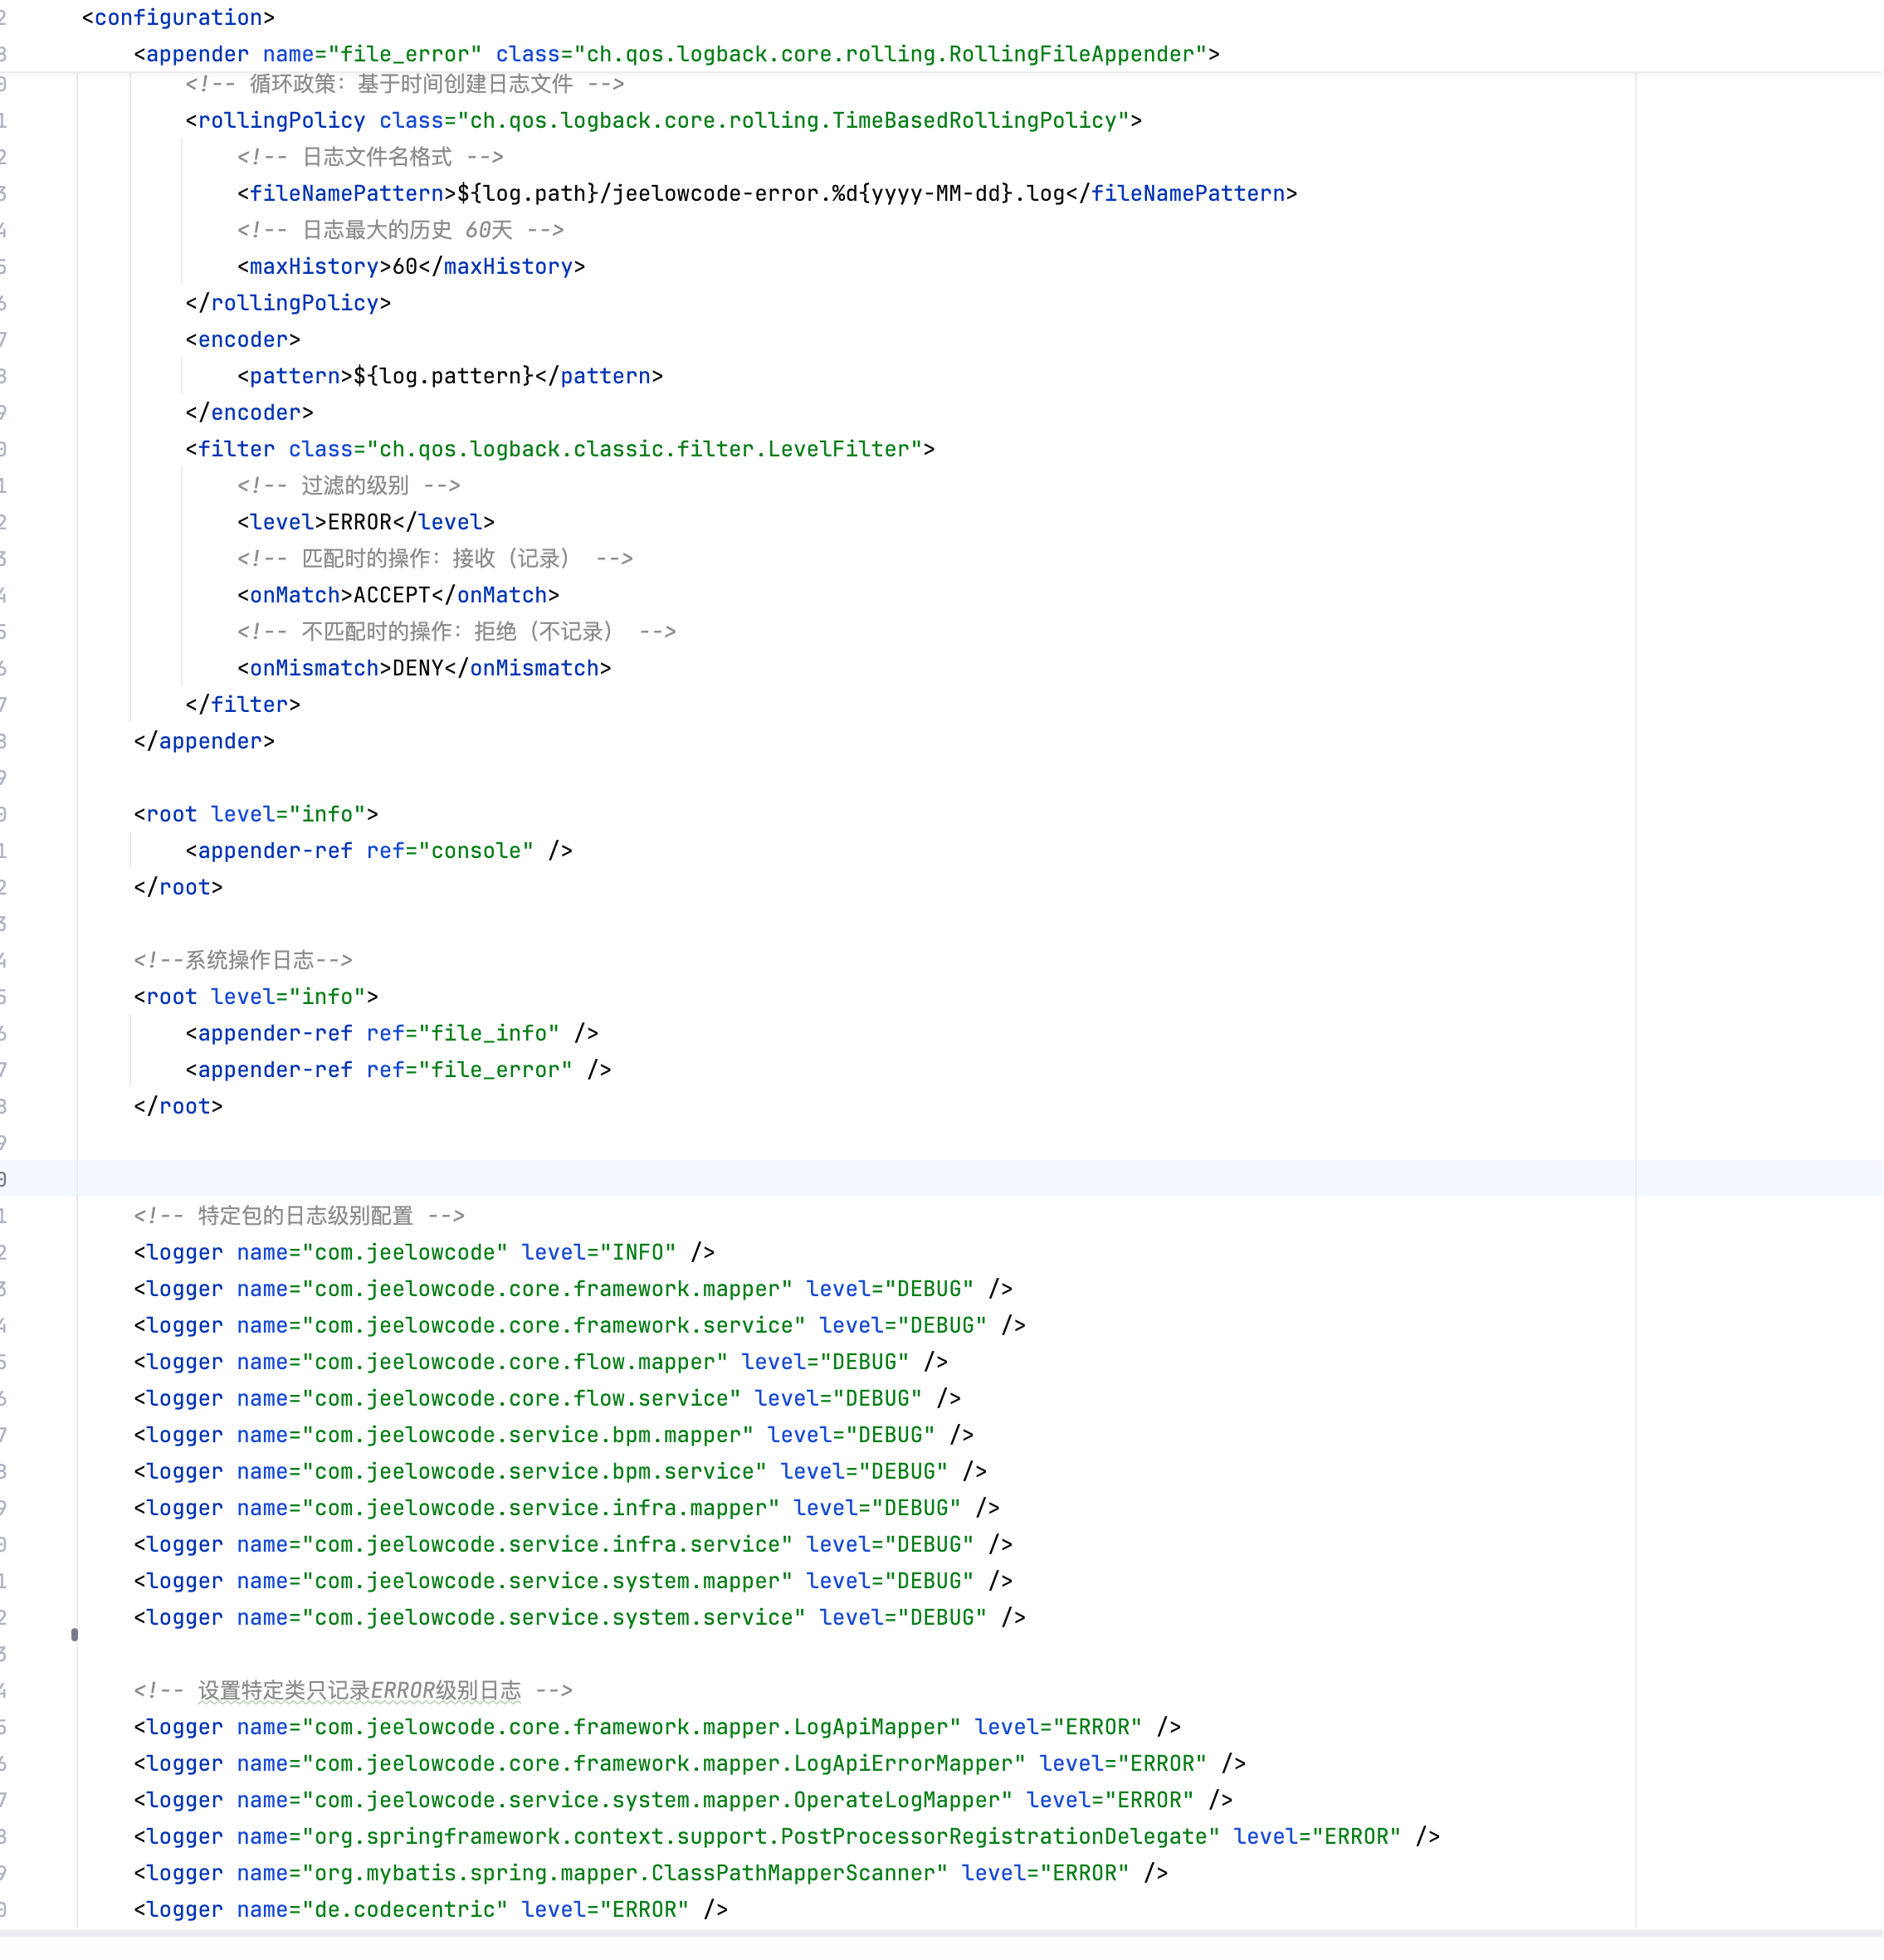The height and width of the screenshot is (1960, 1884).
Task: Click the maxHistory value 60
Action: (404, 267)
